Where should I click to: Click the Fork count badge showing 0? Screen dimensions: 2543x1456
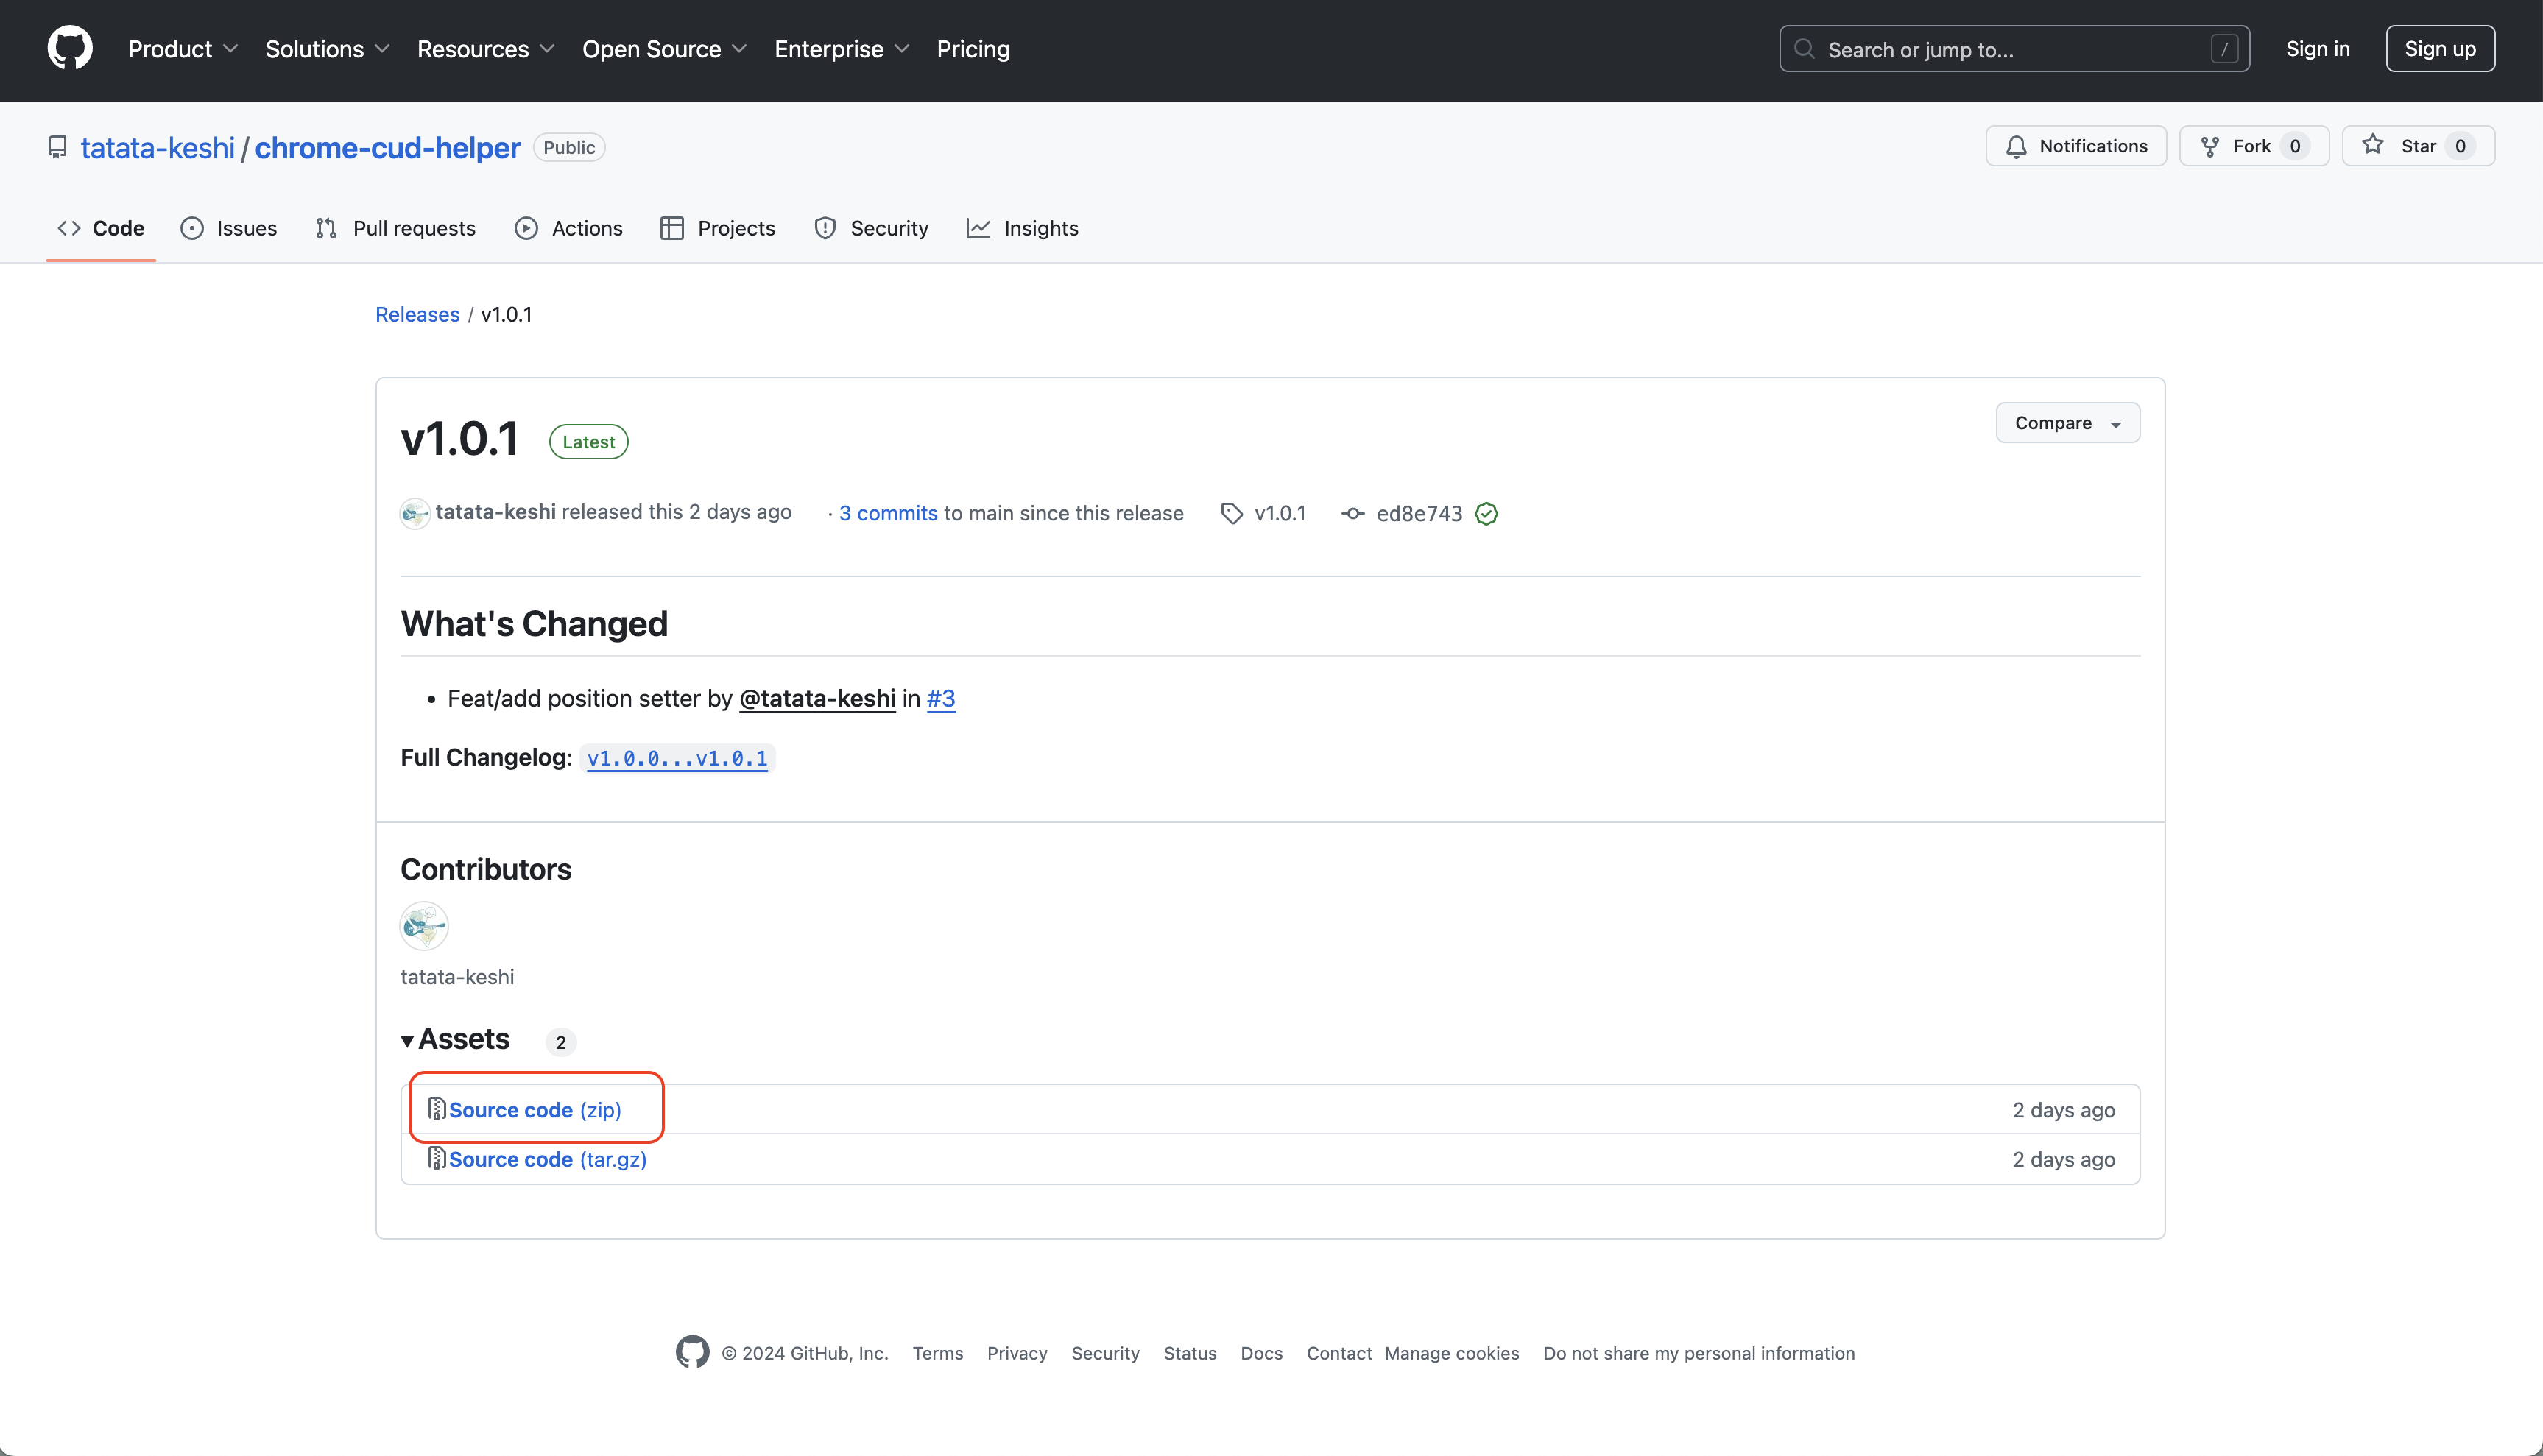click(2295, 146)
